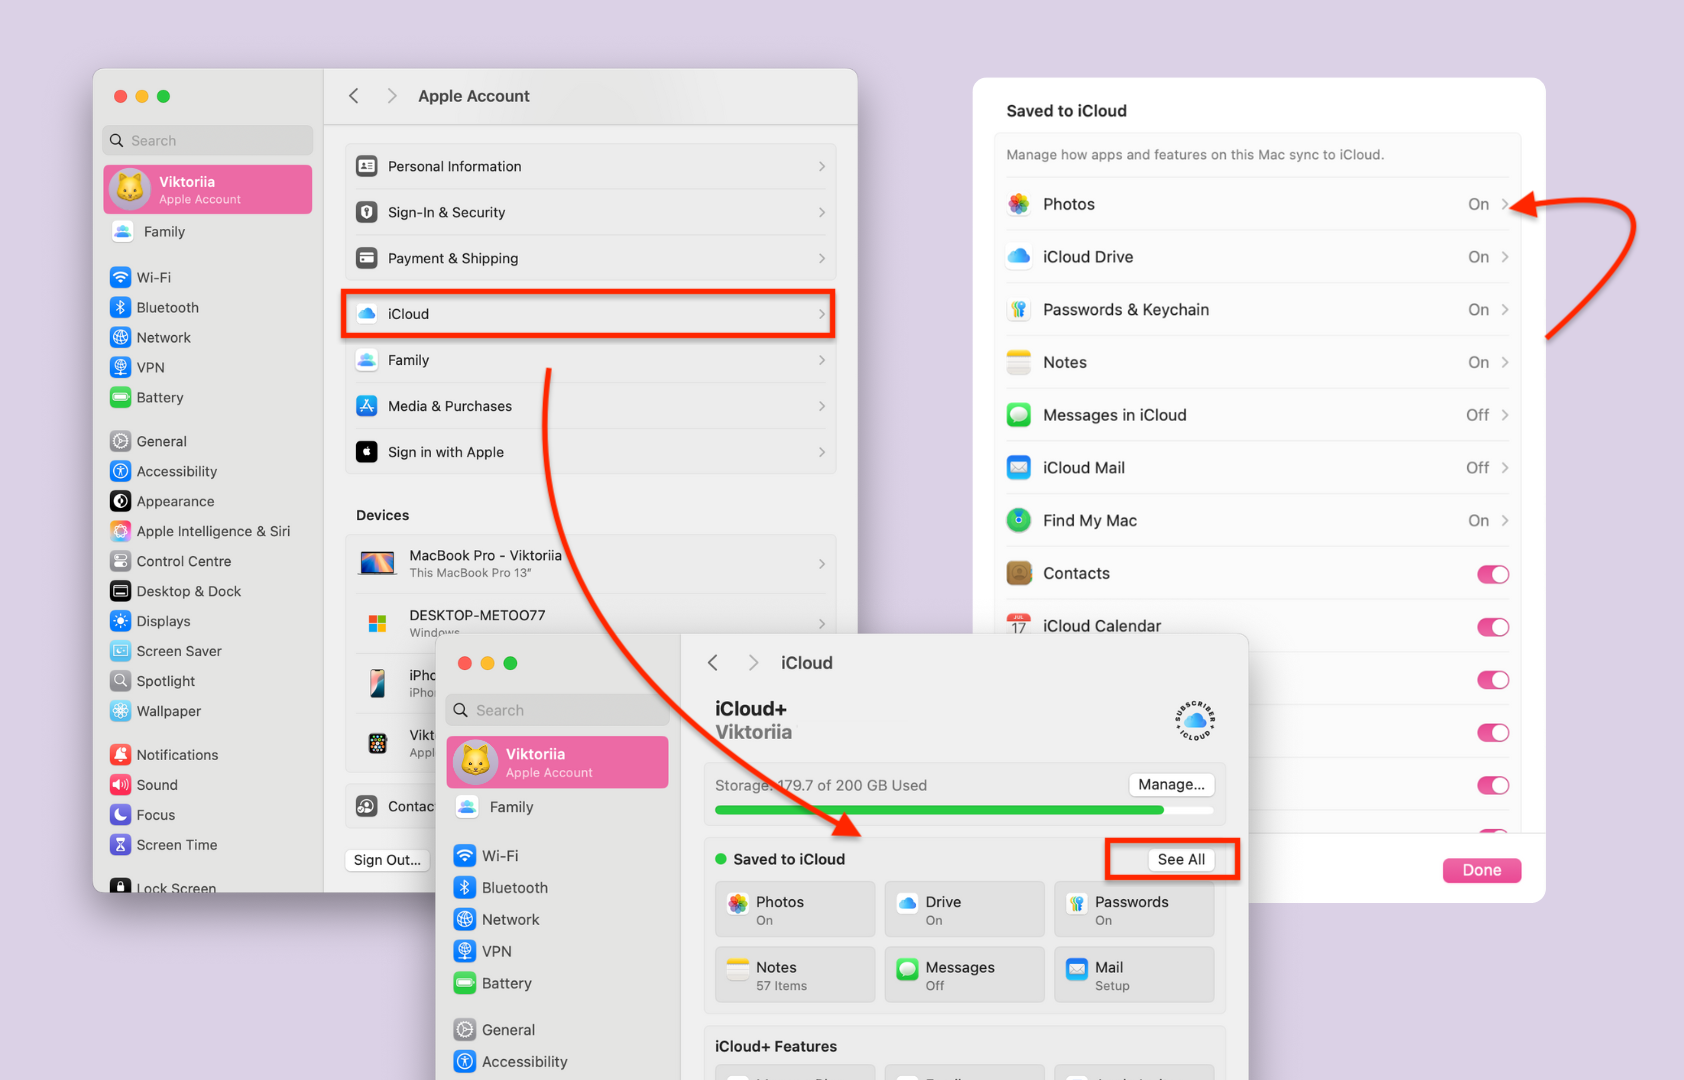This screenshot has height=1080, width=1684.
Task: Go back in the iCloud window
Action: tap(713, 663)
